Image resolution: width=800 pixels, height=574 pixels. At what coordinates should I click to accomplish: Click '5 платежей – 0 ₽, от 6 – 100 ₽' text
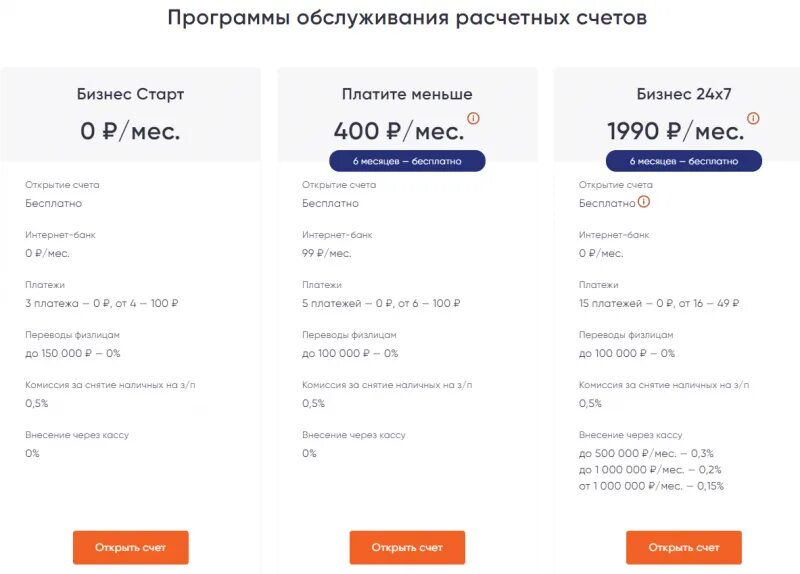pos(381,304)
